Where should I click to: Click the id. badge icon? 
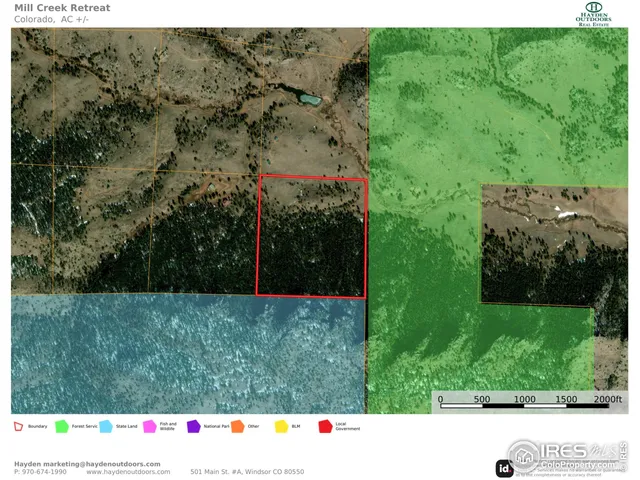pyautogui.click(x=505, y=467)
